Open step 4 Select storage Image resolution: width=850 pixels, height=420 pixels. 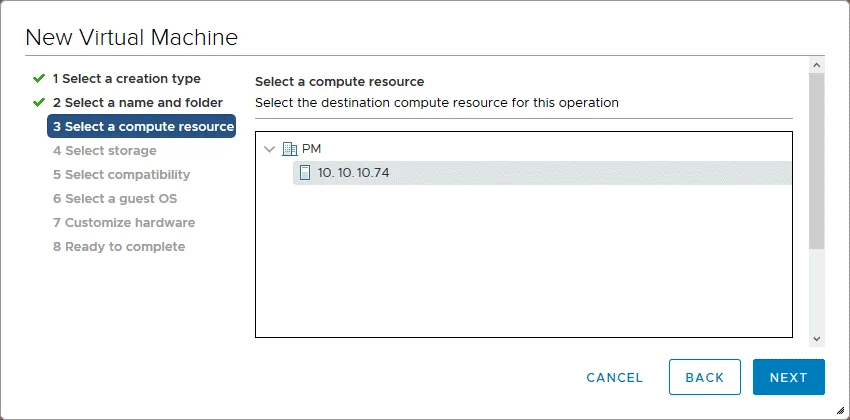pyautogui.click(x=104, y=150)
